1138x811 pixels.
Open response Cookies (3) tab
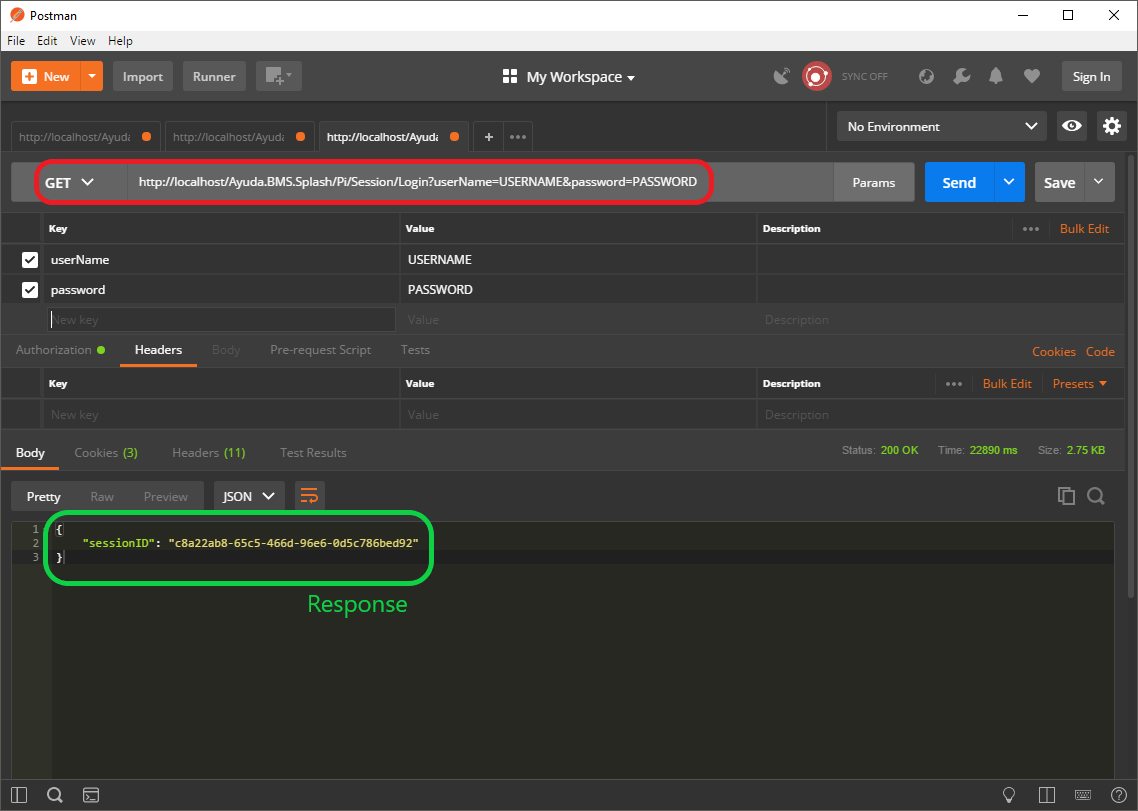tap(106, 453)
